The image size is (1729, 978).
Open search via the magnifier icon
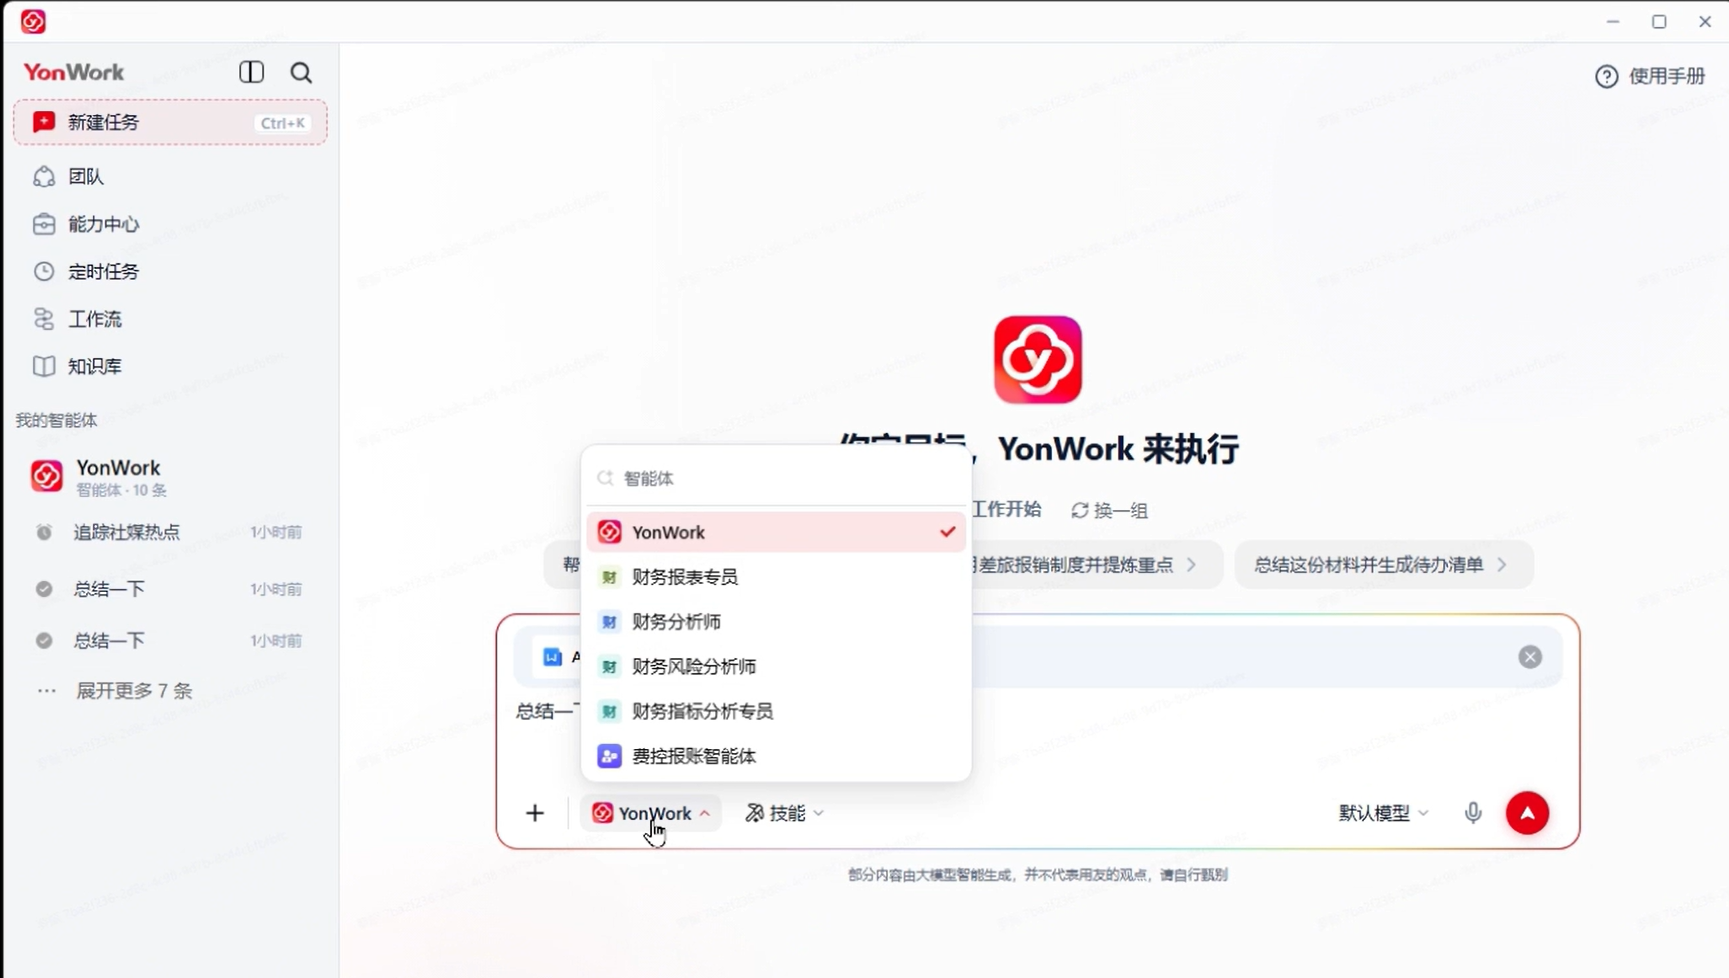(x=301, y=72)
